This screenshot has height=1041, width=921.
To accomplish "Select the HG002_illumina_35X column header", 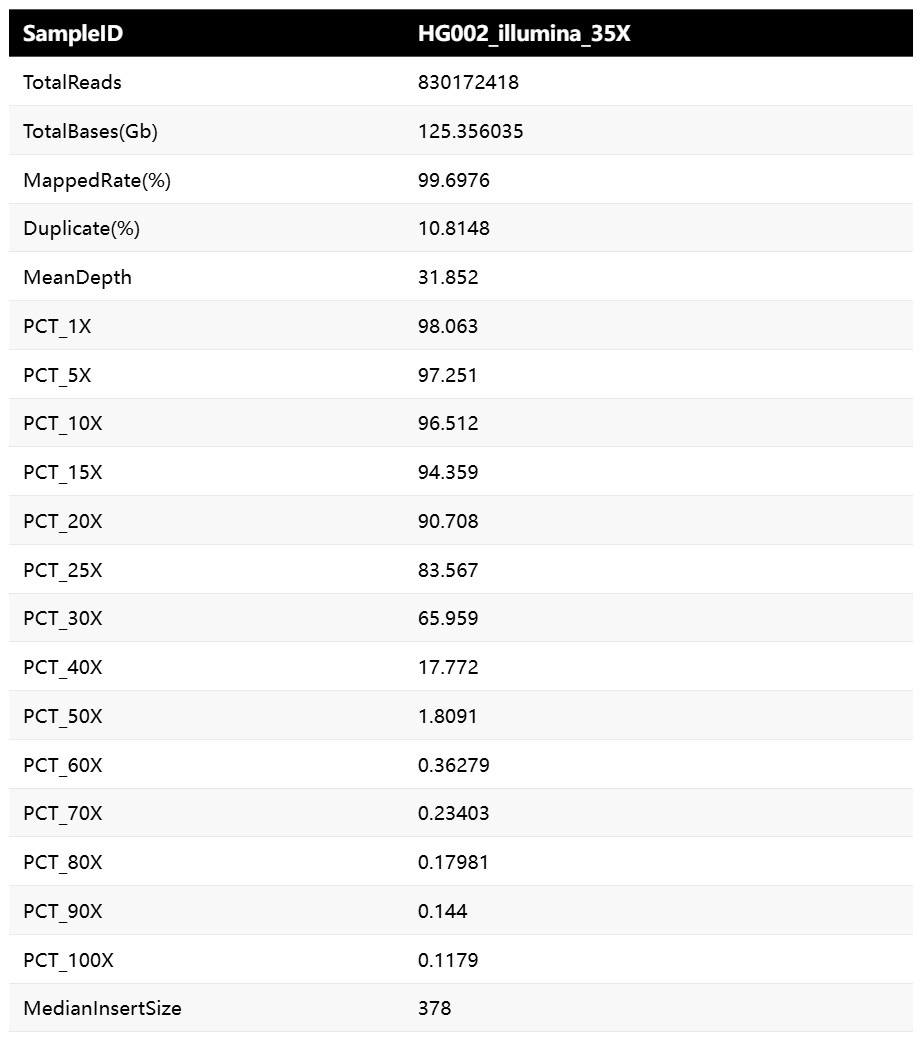I will click(x=524, y=33).
